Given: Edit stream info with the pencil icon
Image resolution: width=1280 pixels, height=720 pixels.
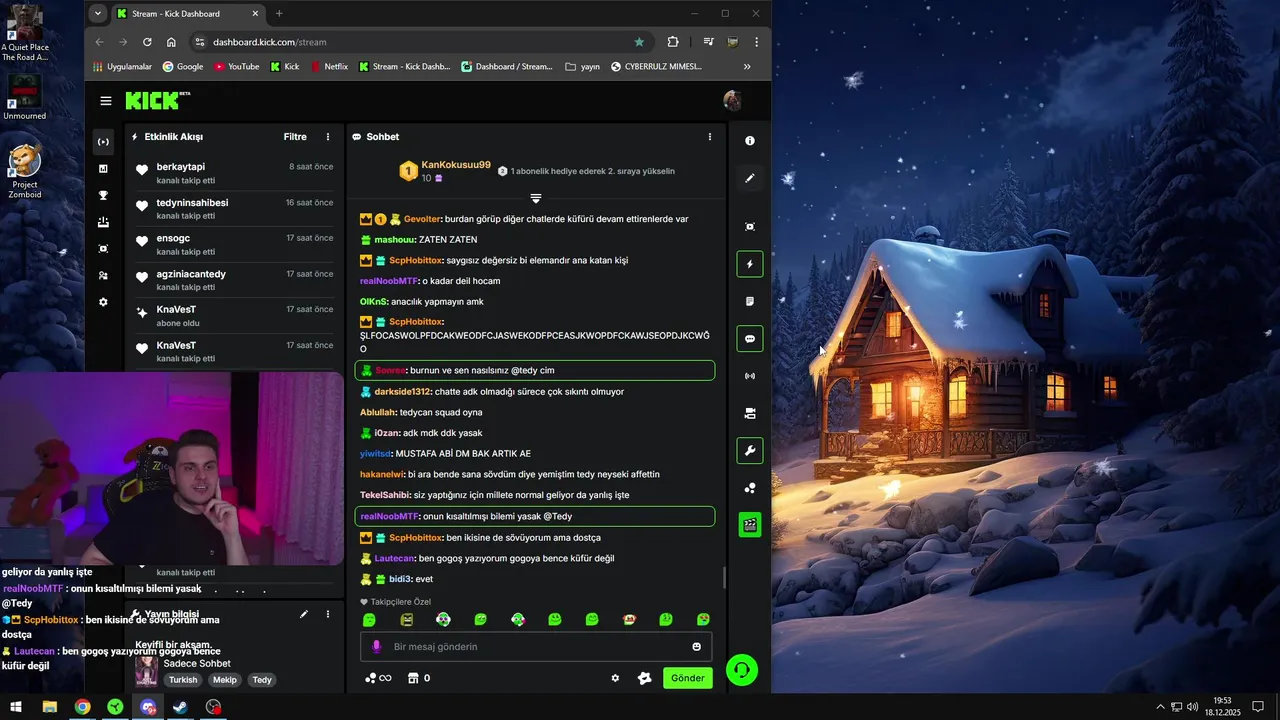Looking at the screenshot, I should pyautogui.click(x=304, y=614).
